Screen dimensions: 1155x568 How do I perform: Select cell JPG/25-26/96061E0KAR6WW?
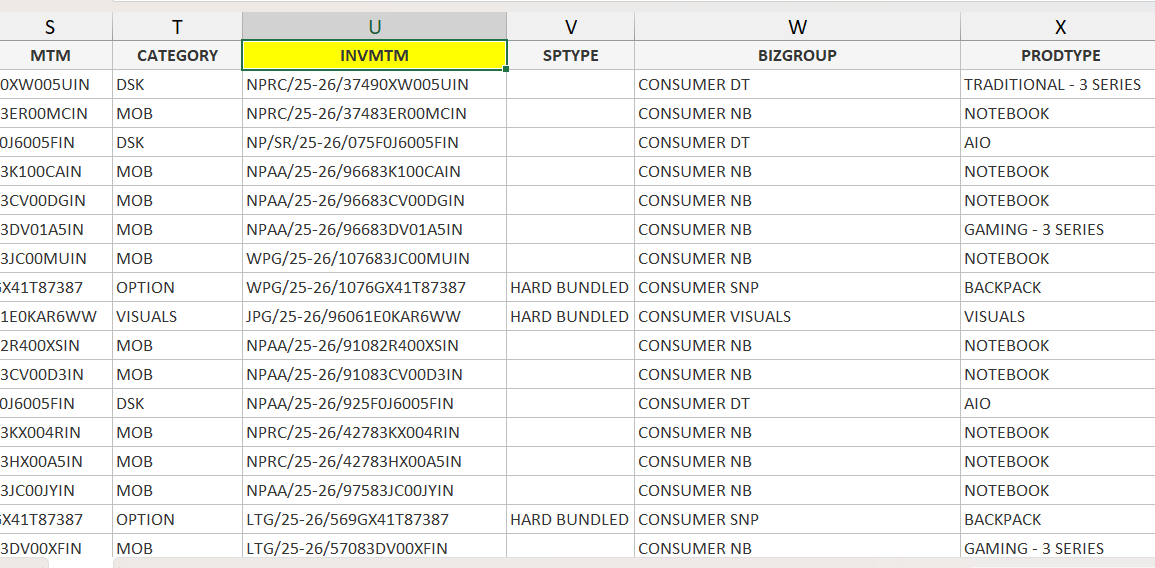click(353, 317)
